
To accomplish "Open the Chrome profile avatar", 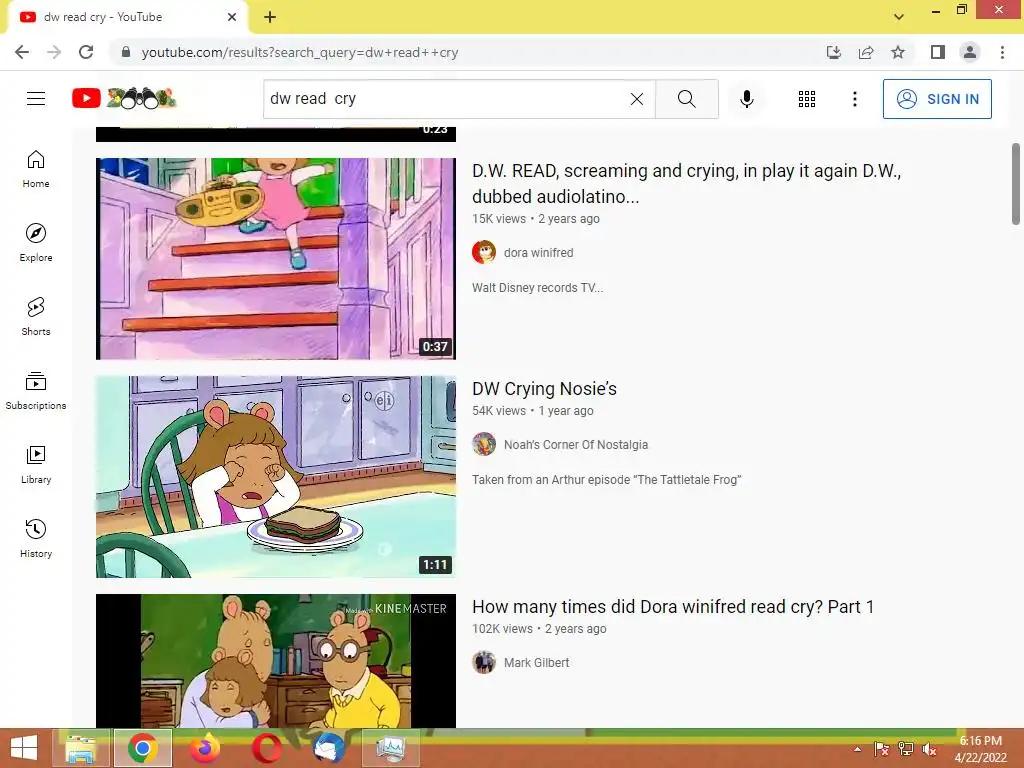I will tap(970, 52).
